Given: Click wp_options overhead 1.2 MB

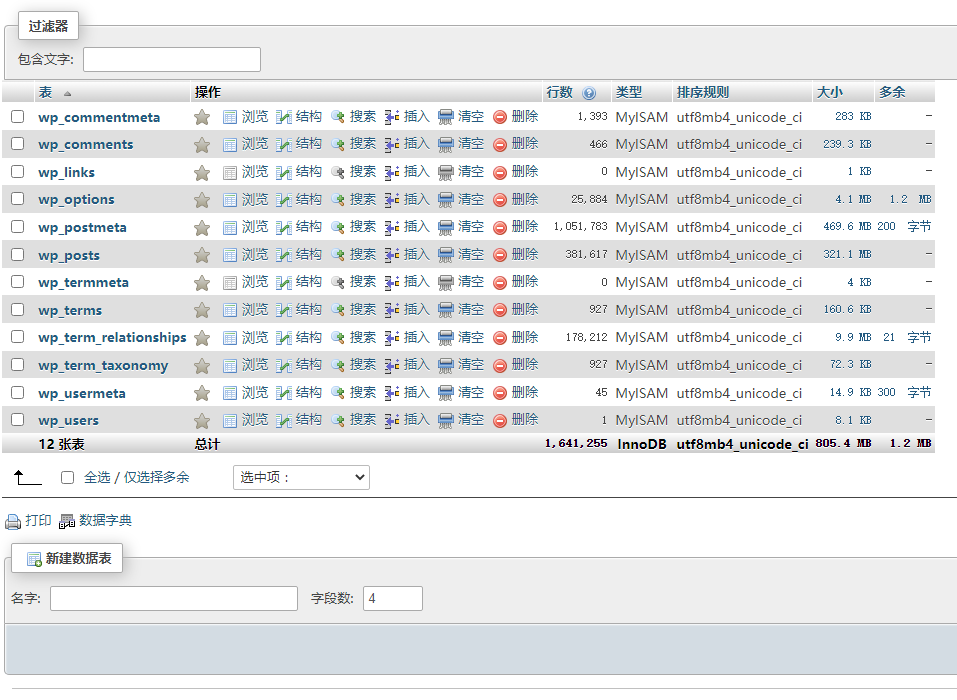Looking at the screenshot, I should pyautogui.click(x=910, y=200).
